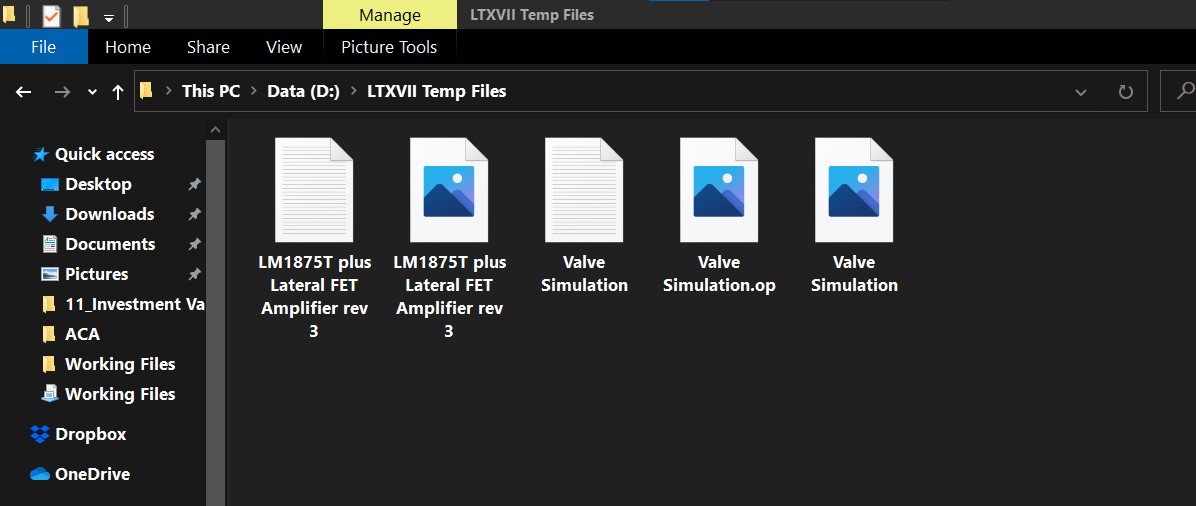
Task: Switch to the Share ribbon tab
Action: tap(208, 47)
